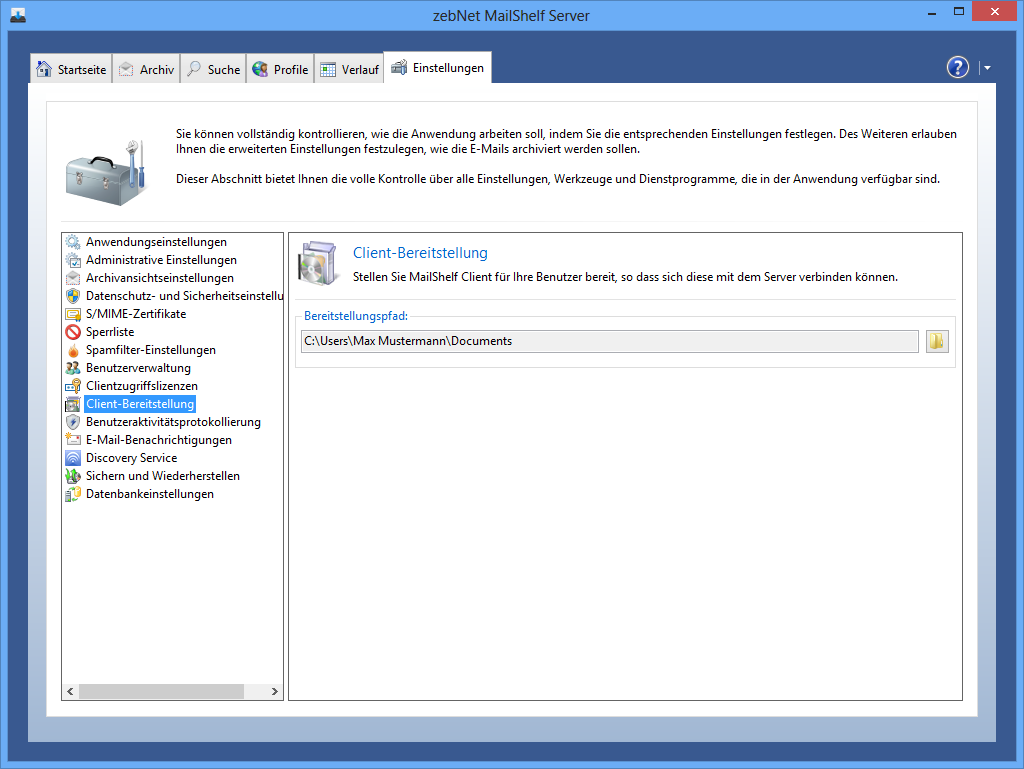The height and width of the screenshot is (769, 1024).
Task: Go to the Profile tab
Action: (x=280, y=69)
